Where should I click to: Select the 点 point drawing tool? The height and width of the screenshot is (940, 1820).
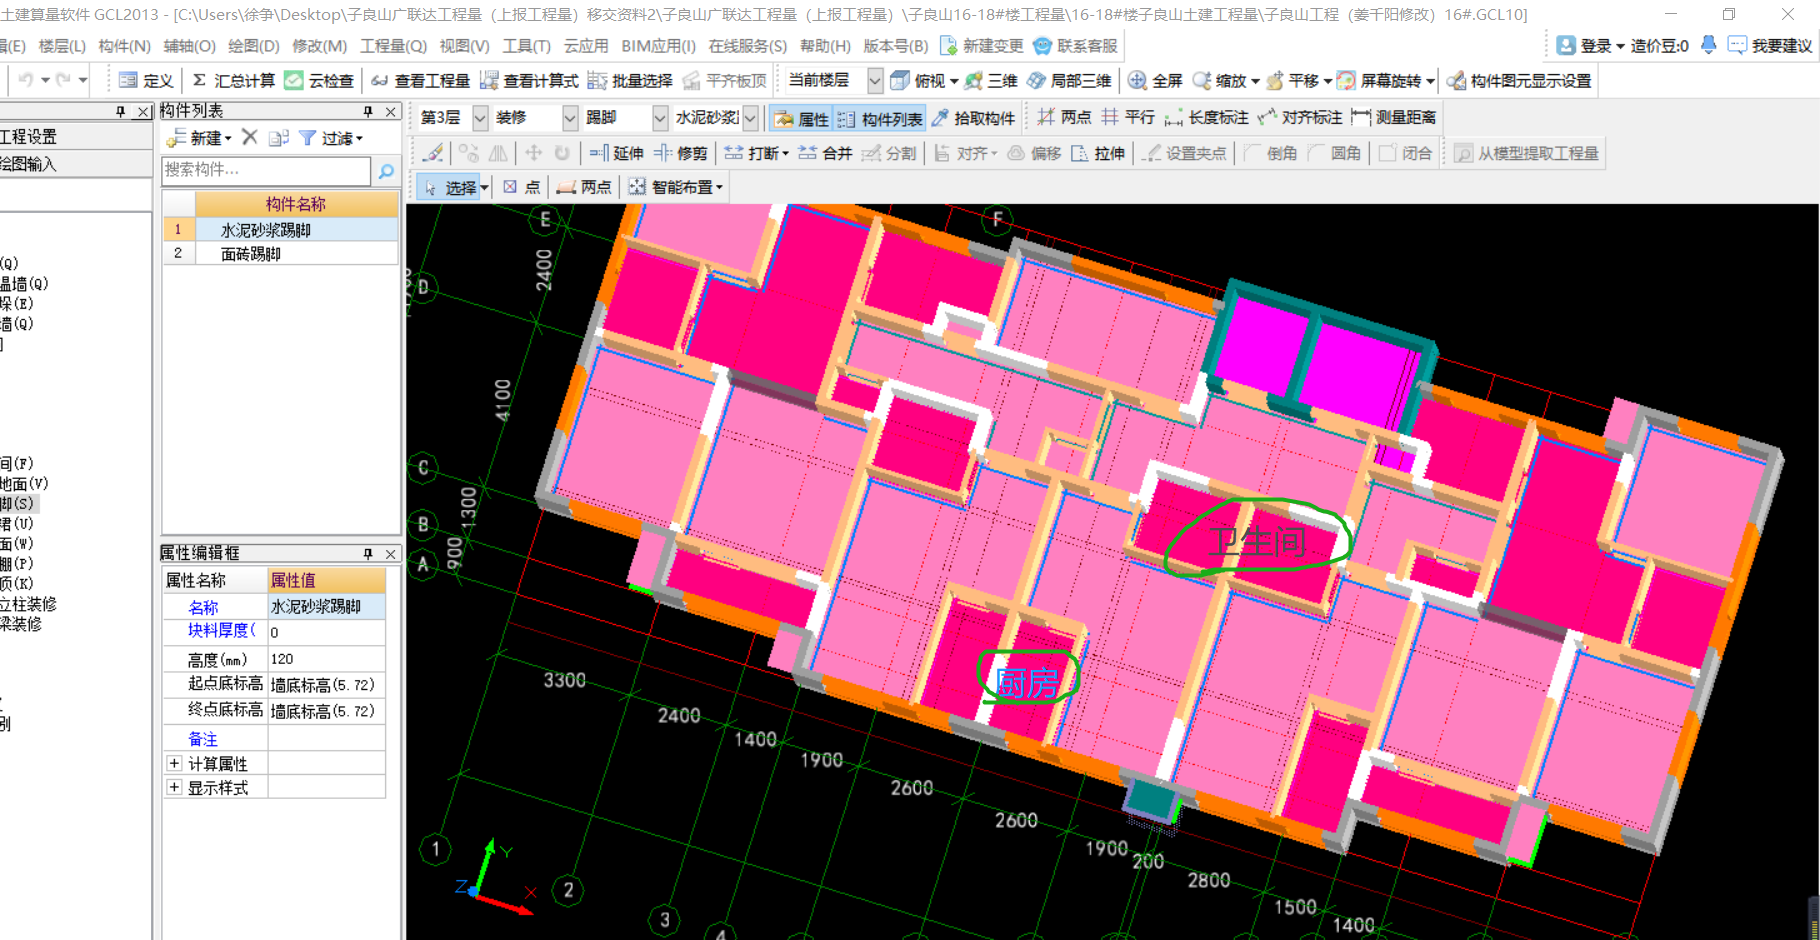[x=521, y=187]
